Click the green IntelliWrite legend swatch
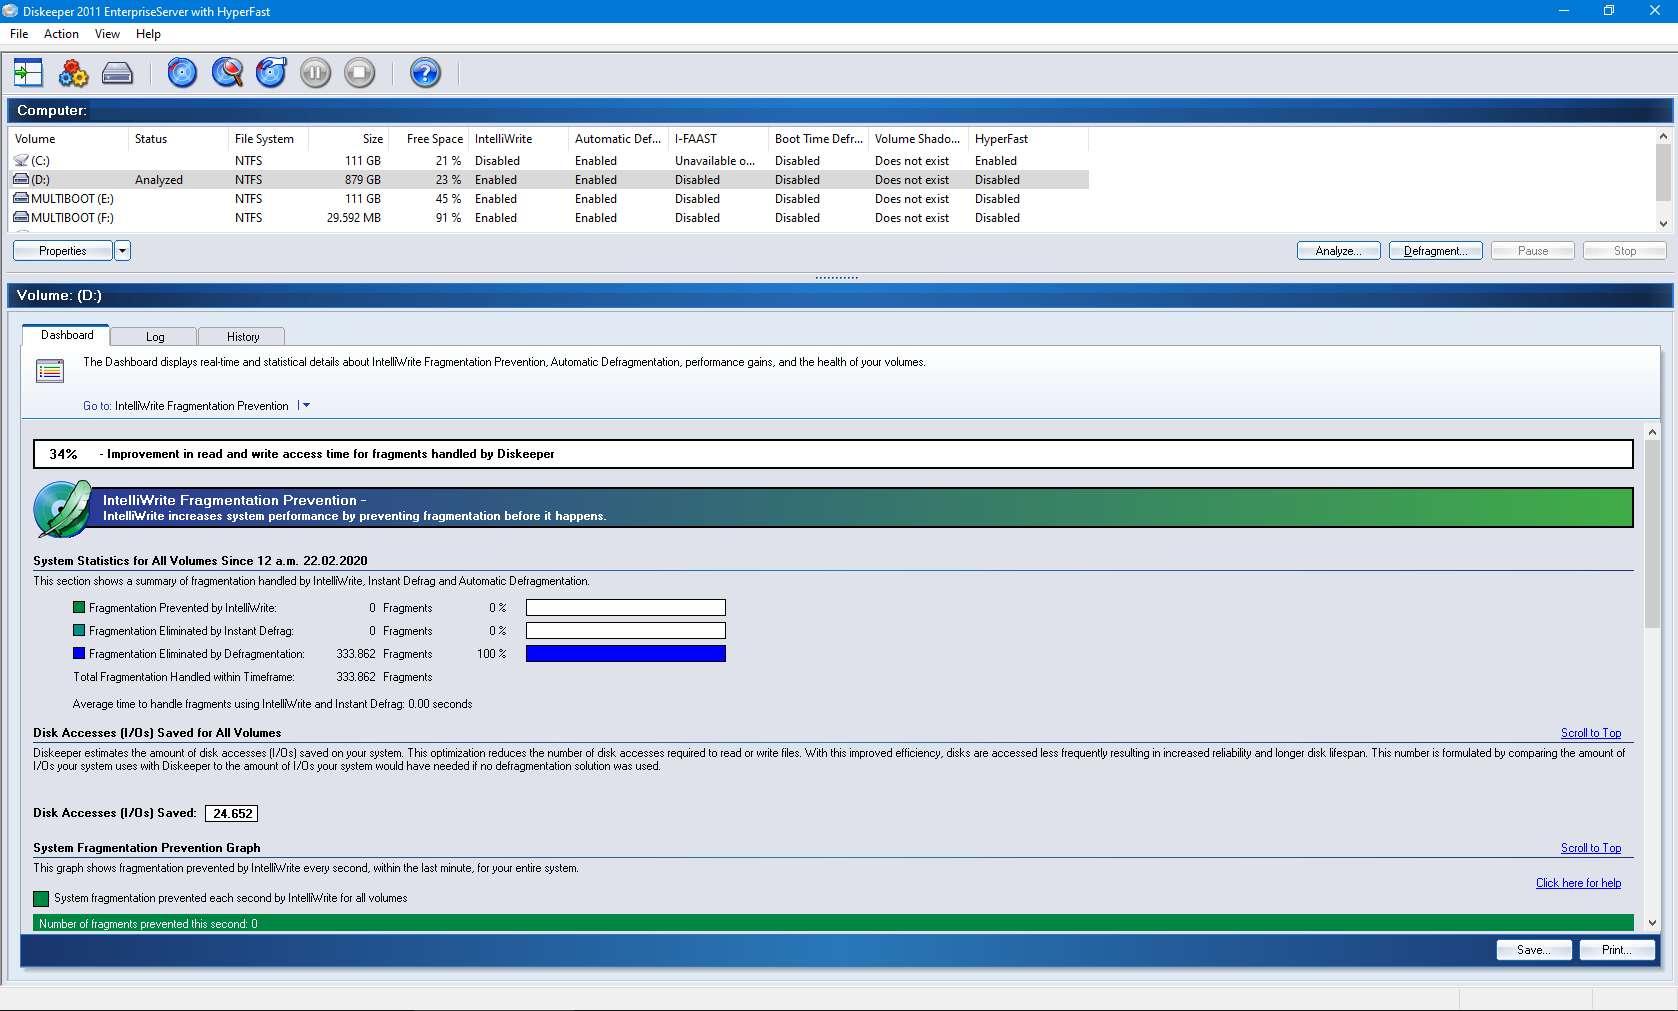 (x=79, y=608)
